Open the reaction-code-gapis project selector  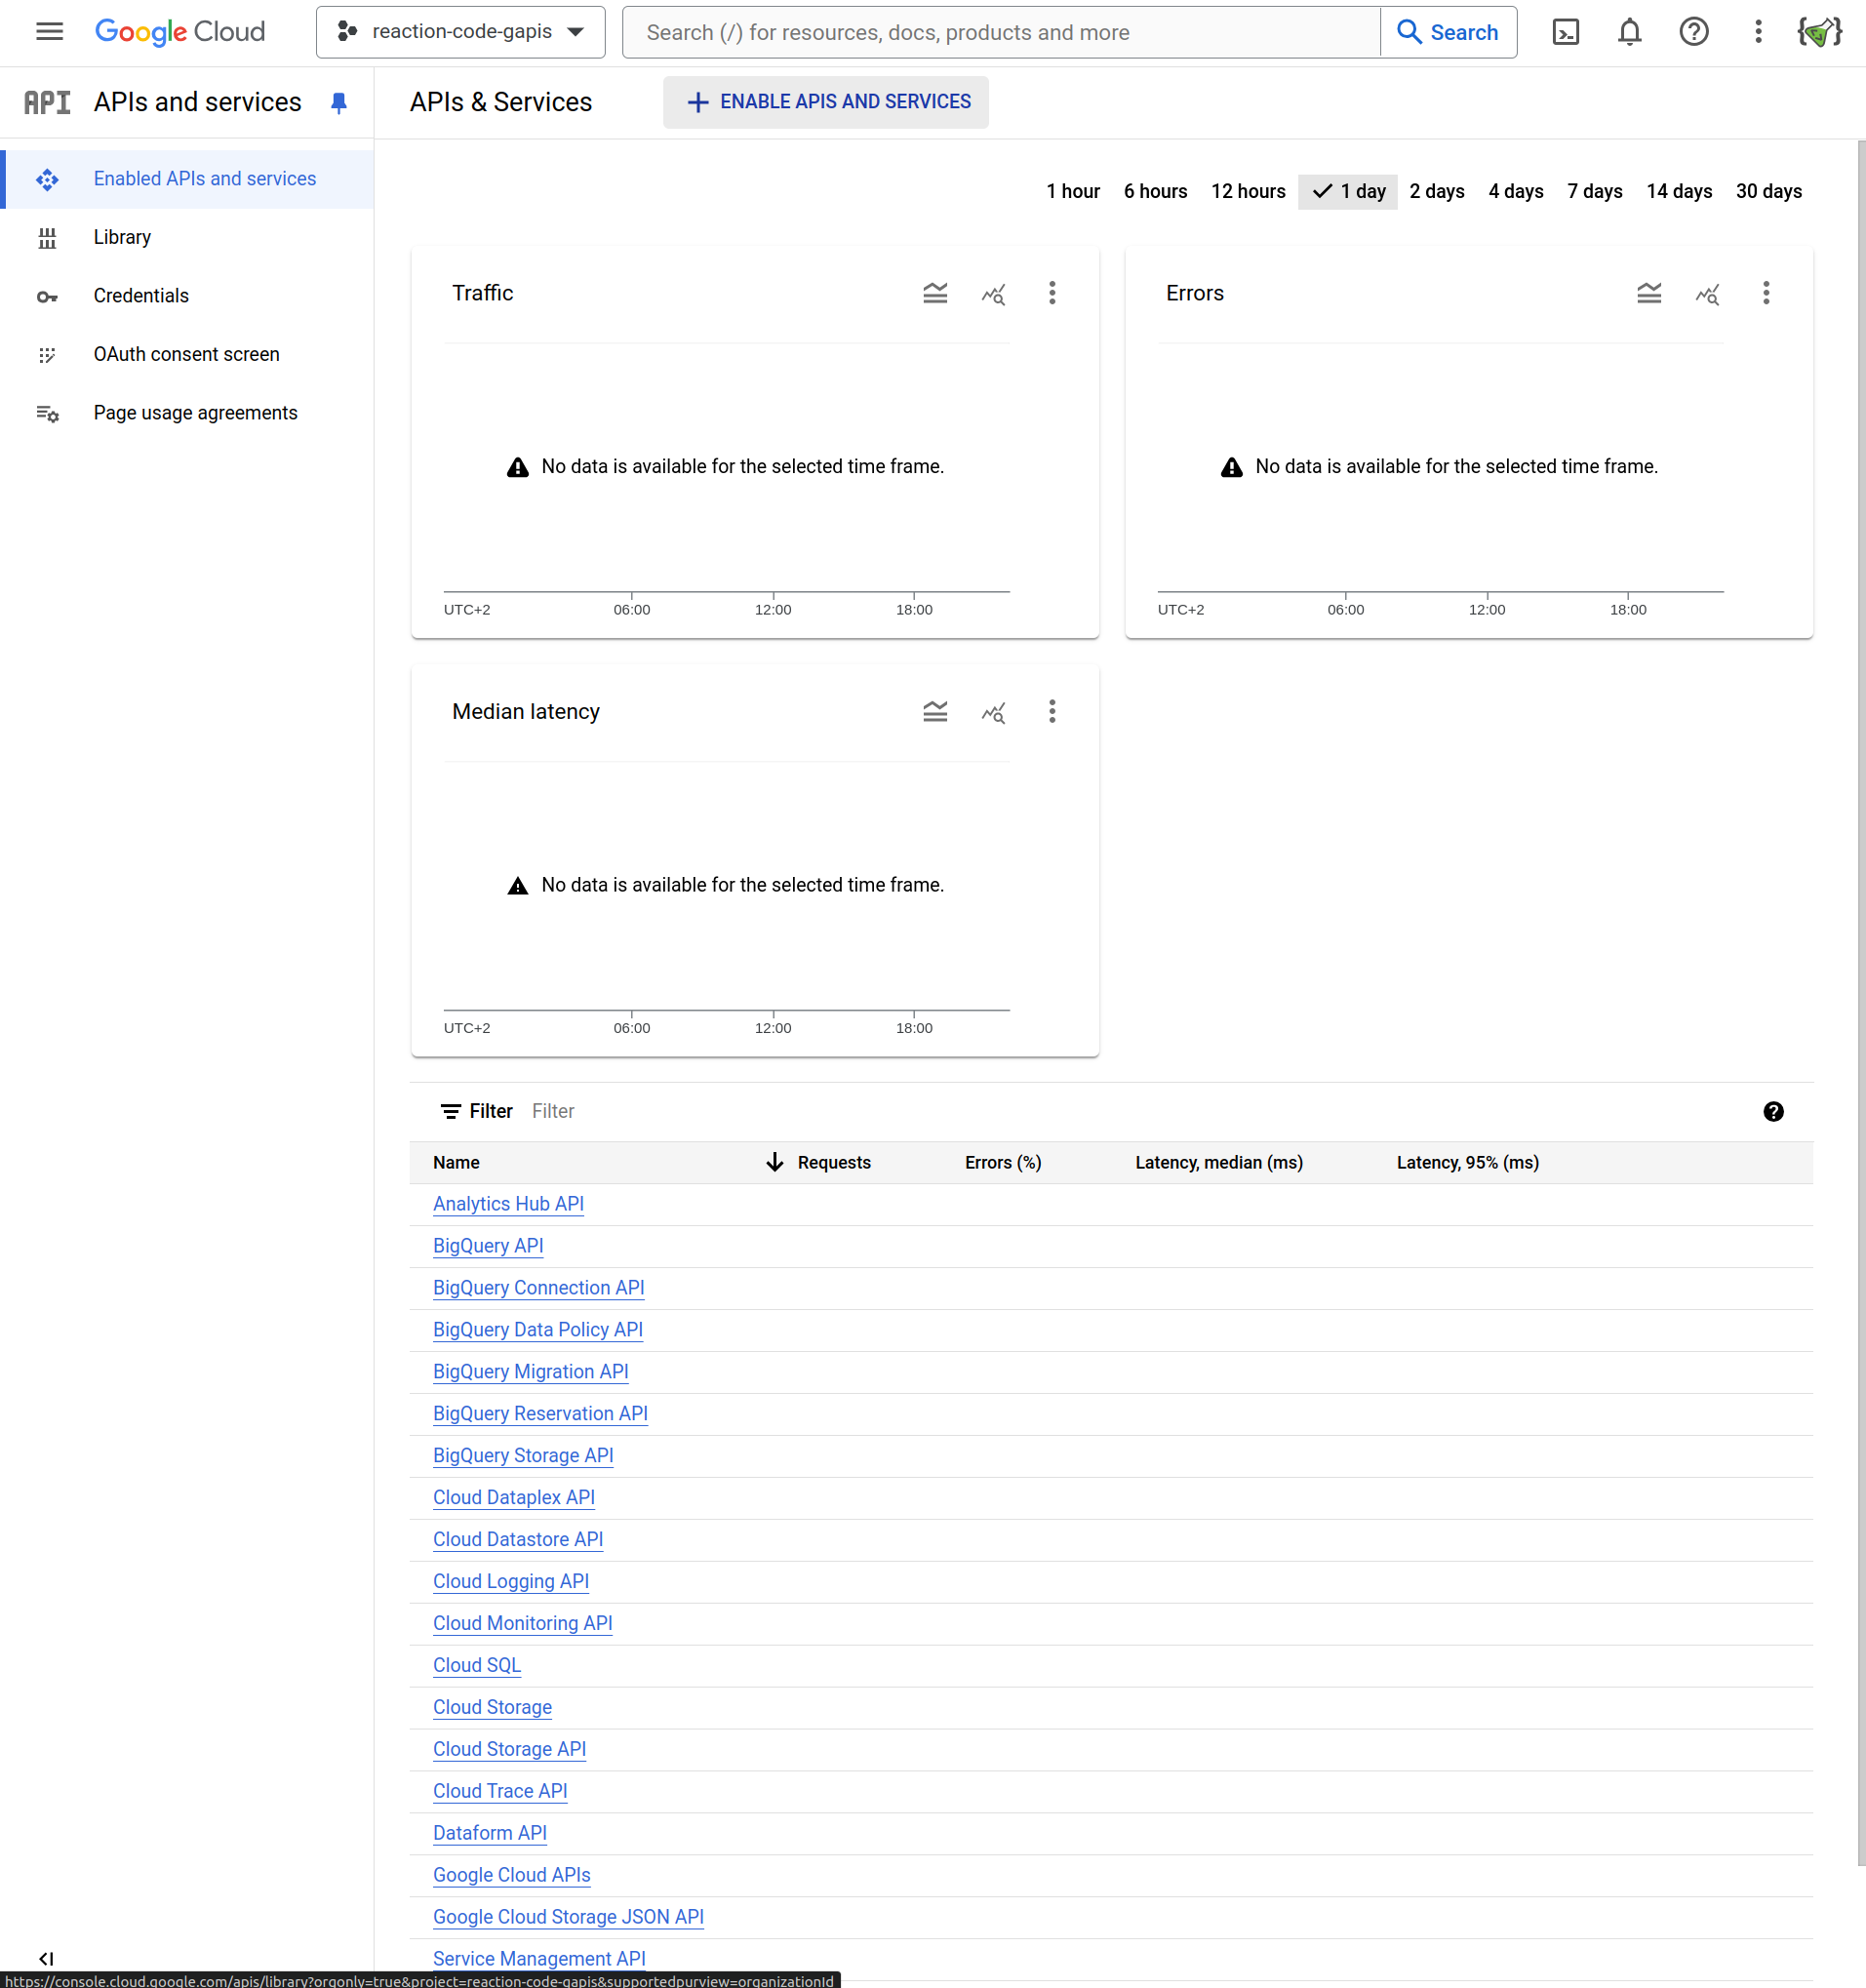461,32
